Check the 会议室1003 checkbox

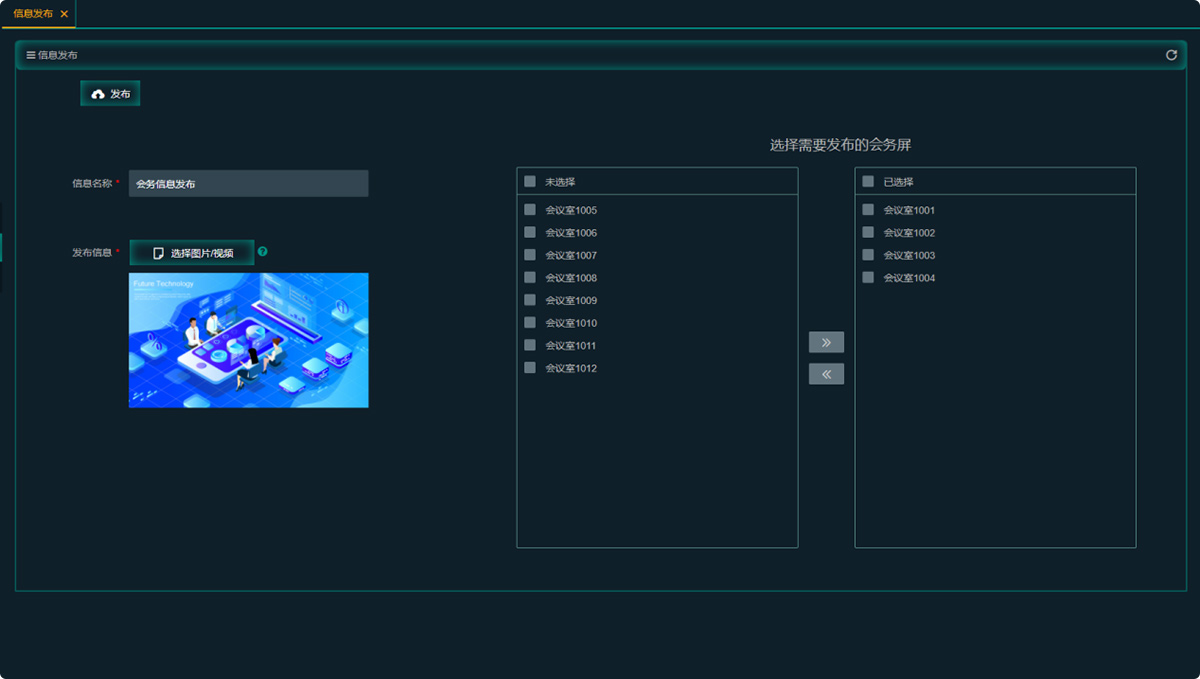(868, 255)
